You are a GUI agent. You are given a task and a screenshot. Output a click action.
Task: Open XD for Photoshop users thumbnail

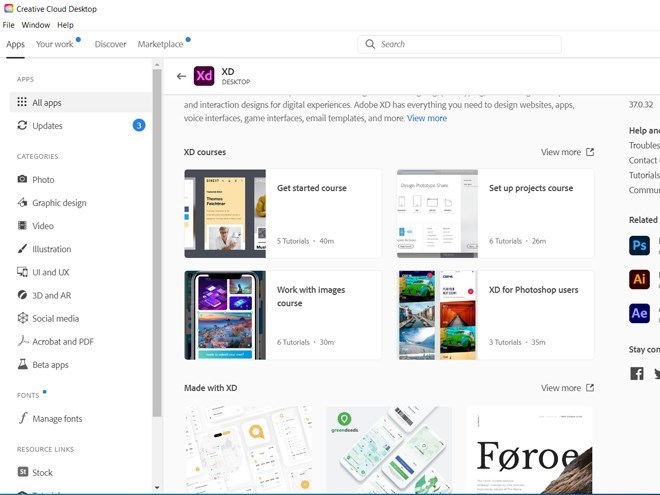tap(437, 315)
